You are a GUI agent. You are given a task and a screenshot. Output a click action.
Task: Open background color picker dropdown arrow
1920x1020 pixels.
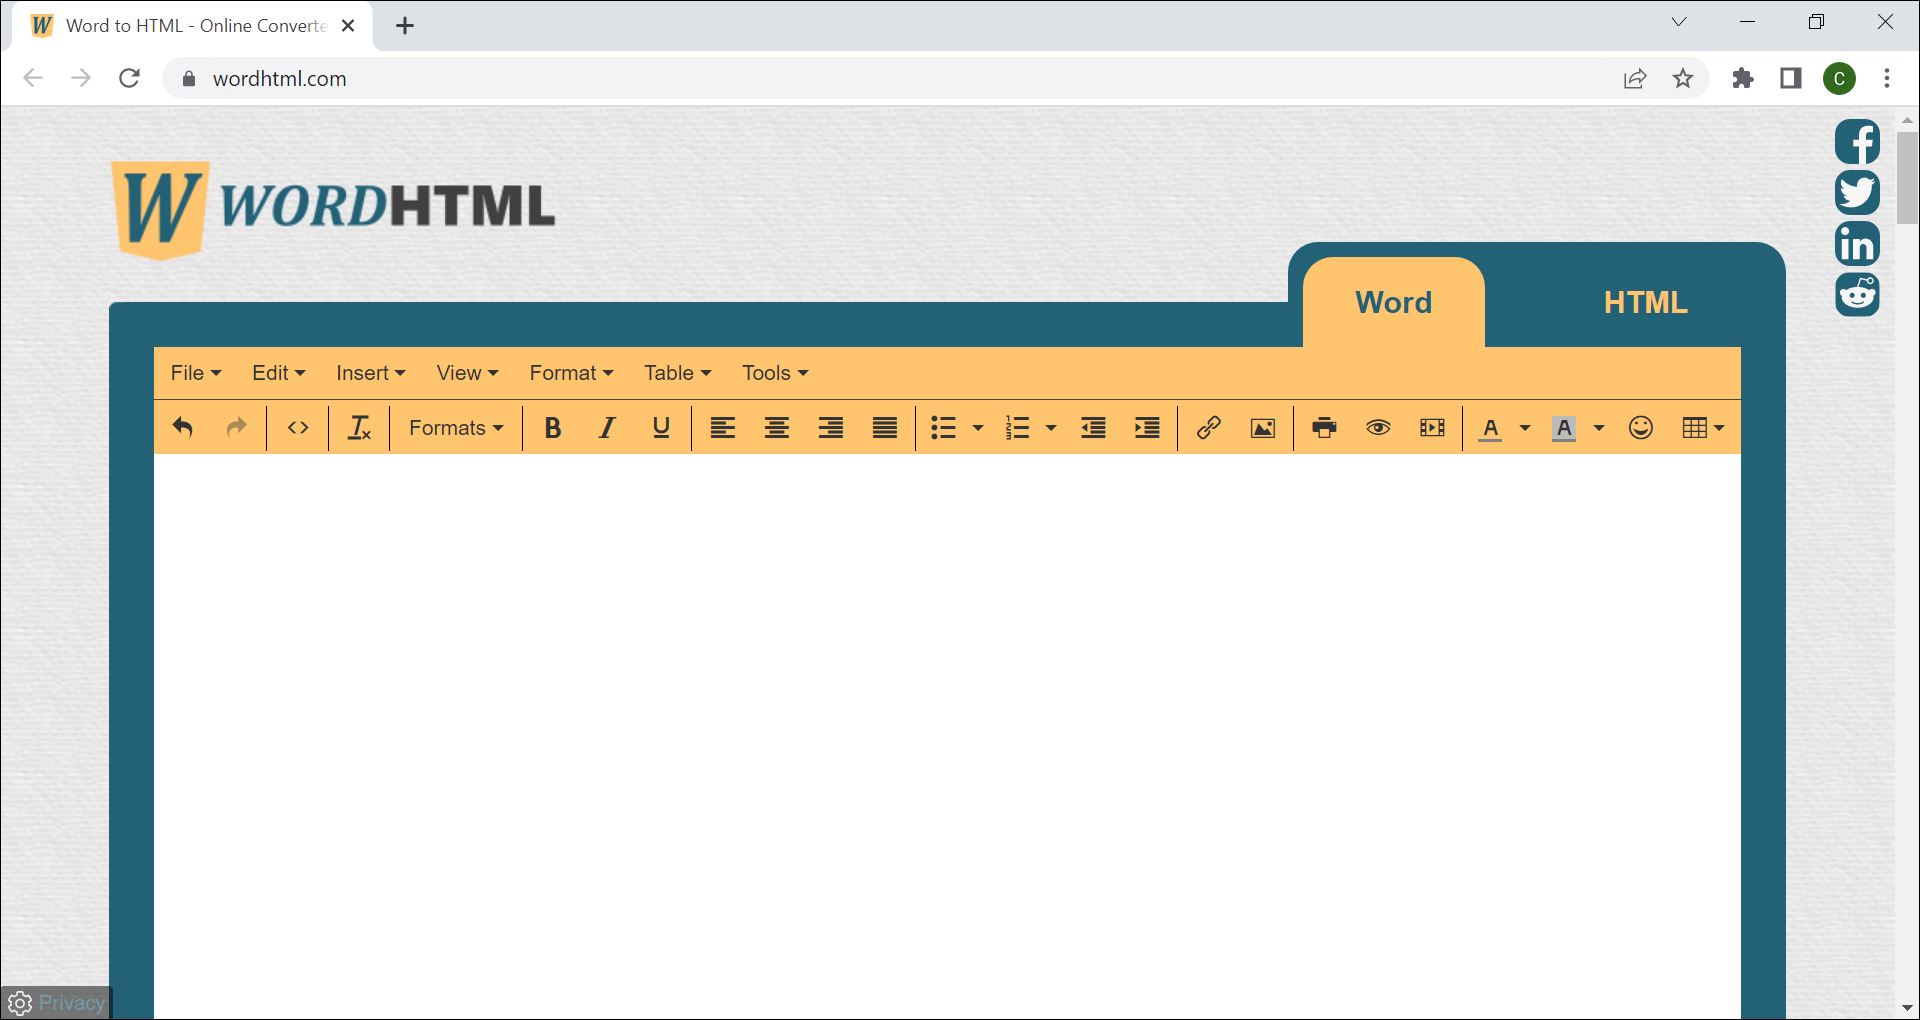pyautogui.click(x=1599, y=428)
